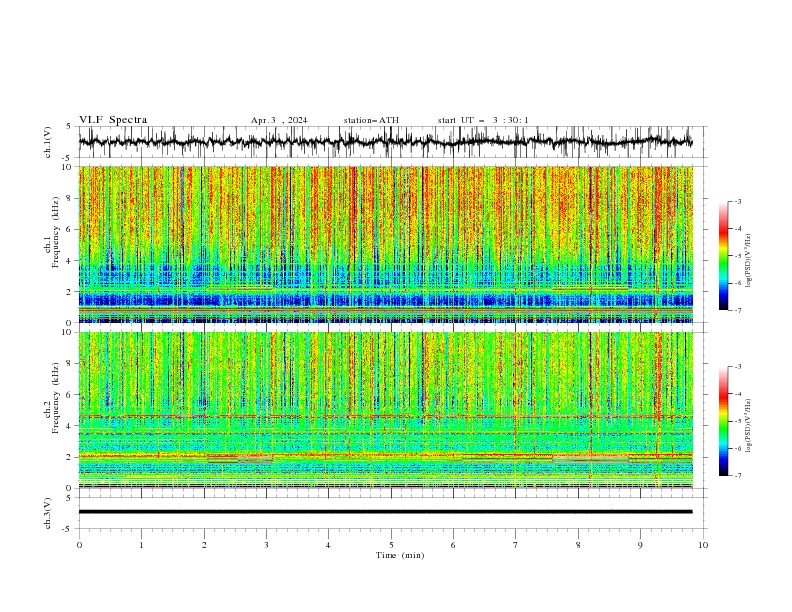Click the upper color bar "log(PSD)(V²/Hz)" label
This screenshot has height=612, width=792.
748,261
